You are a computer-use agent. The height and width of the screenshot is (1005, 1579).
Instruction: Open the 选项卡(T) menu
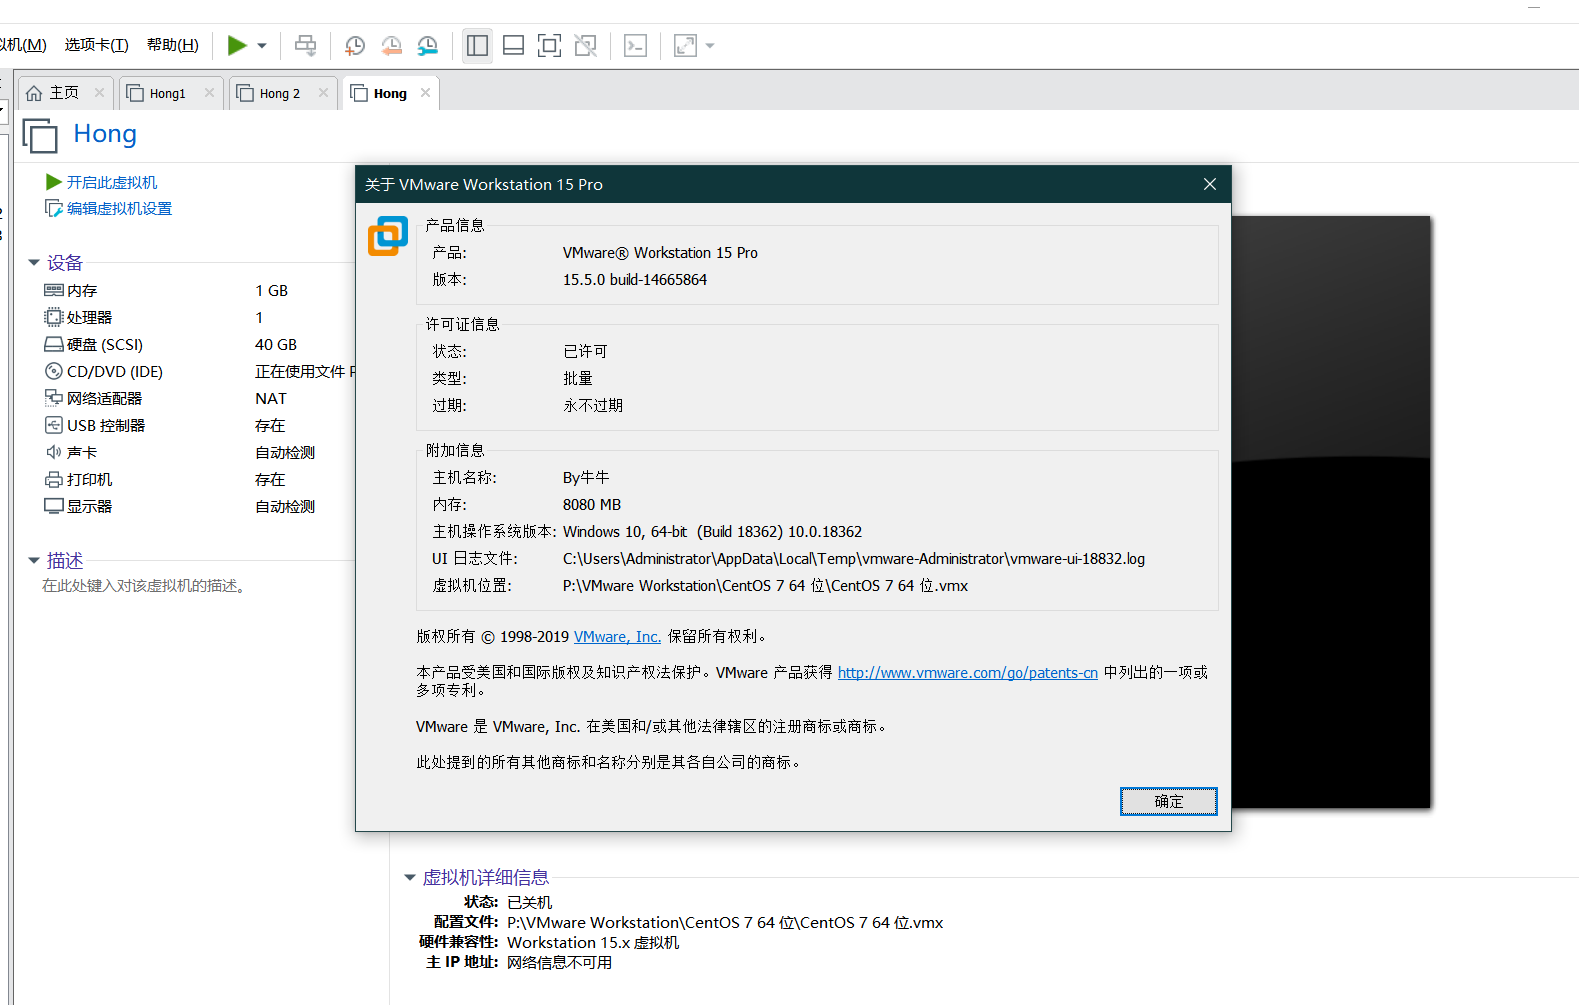(96, 45)
